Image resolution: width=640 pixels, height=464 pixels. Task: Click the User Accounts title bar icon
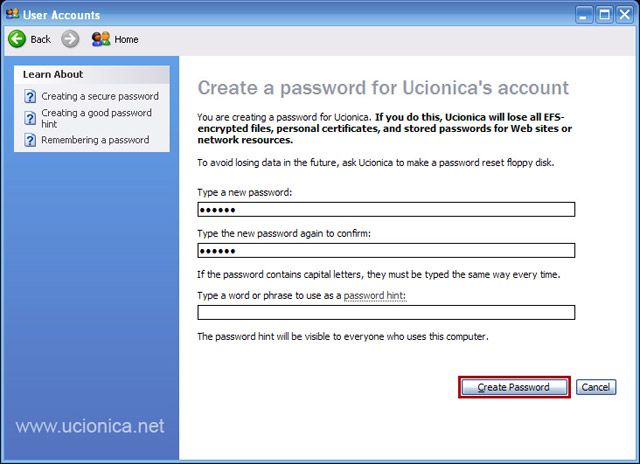[x=12, y=14]
